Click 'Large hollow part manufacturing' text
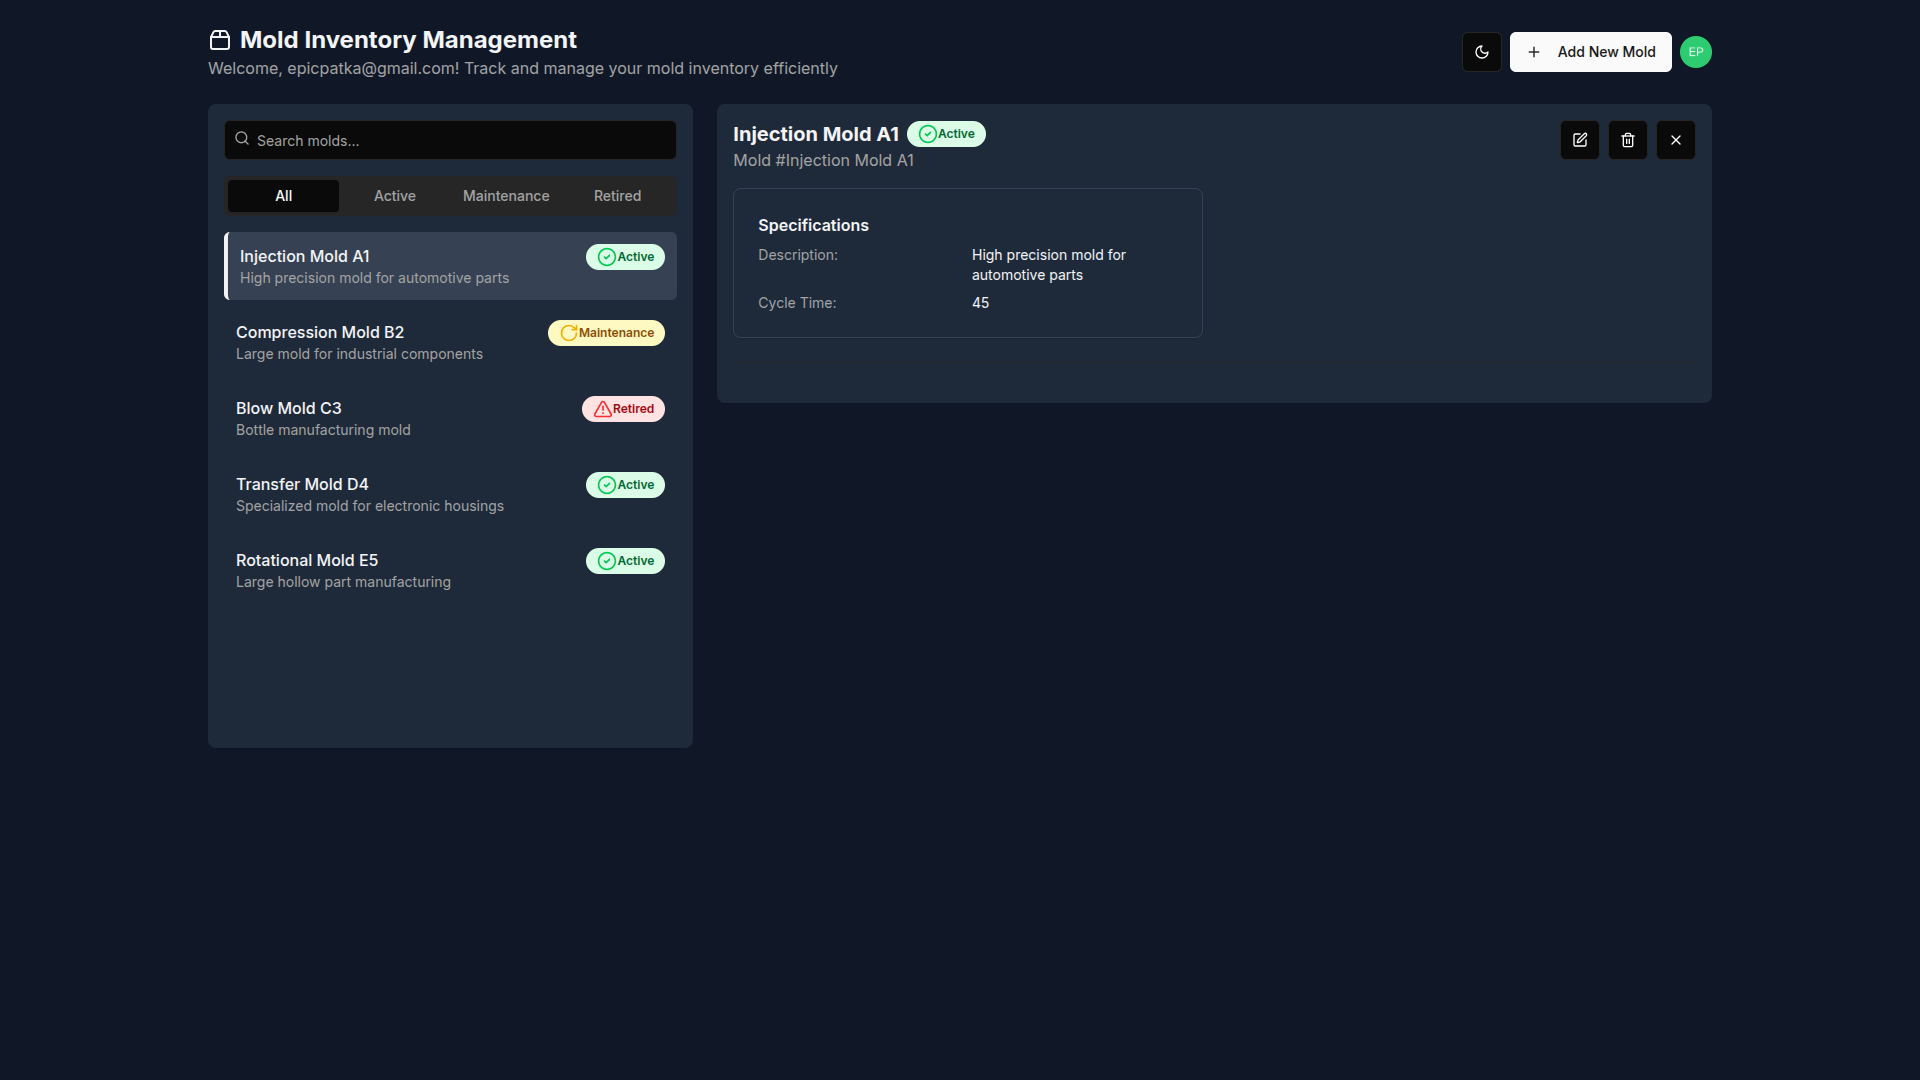The width and height of the screenshot is (1920, 1080). [343, 582]
